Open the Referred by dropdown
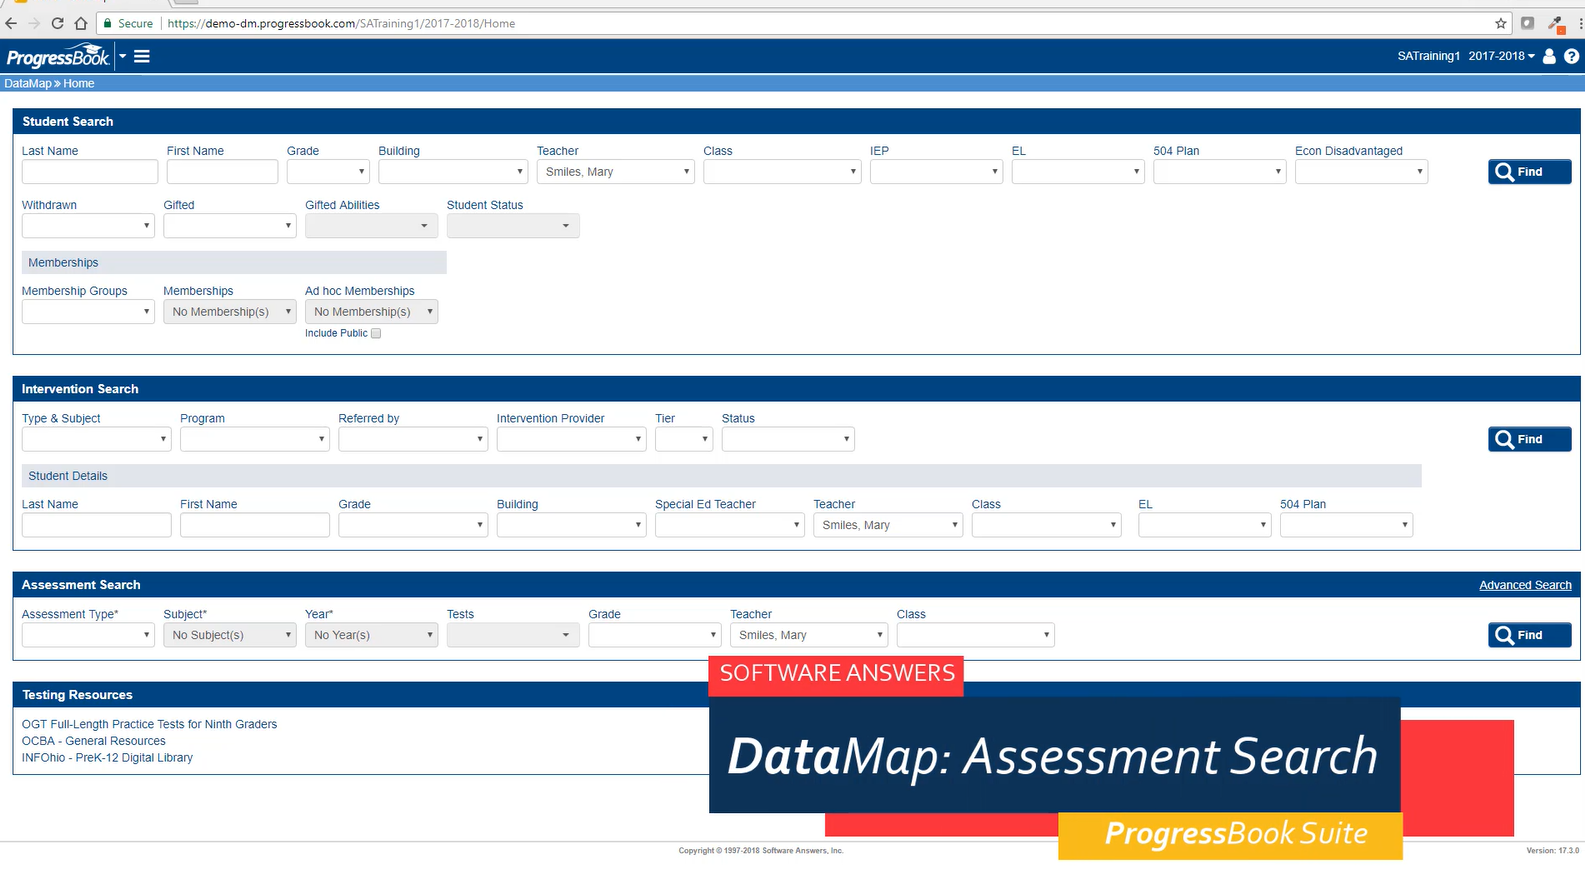The height and width of the screenshot is (881, 1585). pyautogui.click(x=413, y=439)
